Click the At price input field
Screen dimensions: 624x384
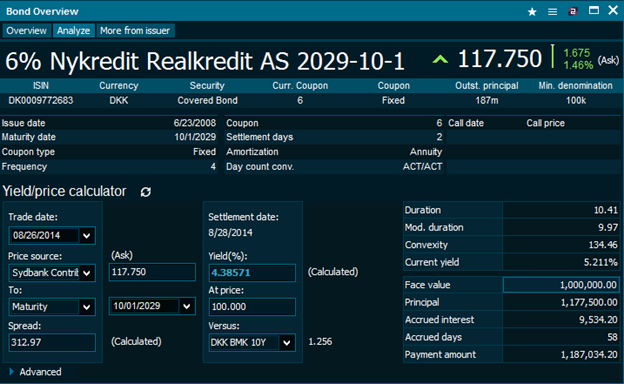coord(252,307)
